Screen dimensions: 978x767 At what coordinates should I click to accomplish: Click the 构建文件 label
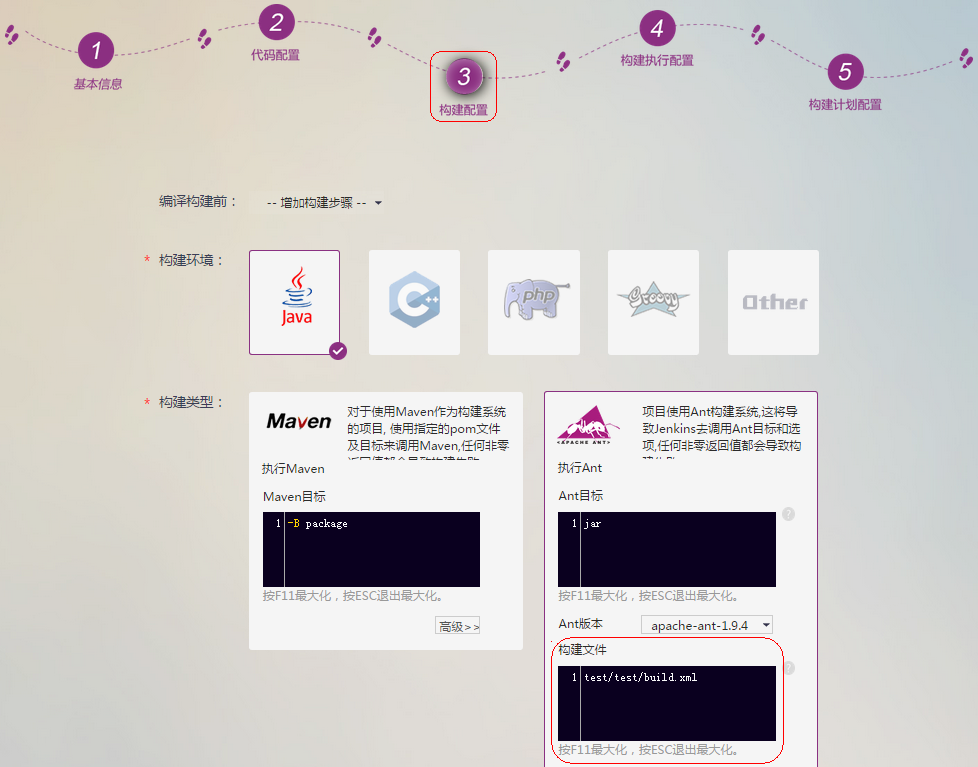(583, 650)
